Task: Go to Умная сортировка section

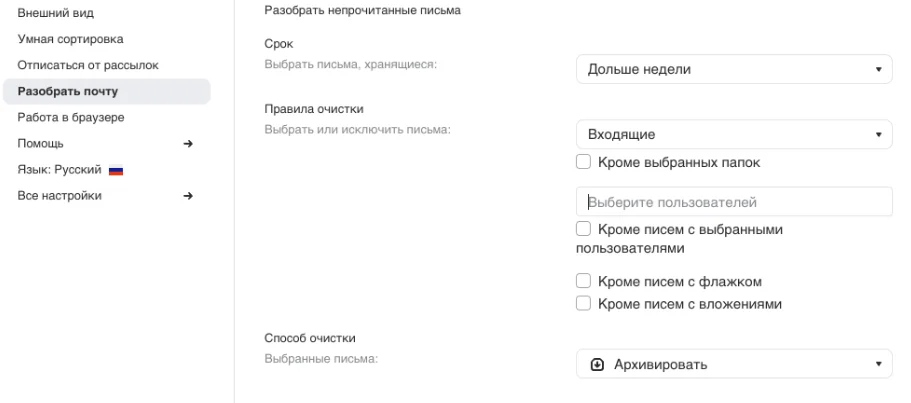Action: pyautogui.click(x=70, y=39)
